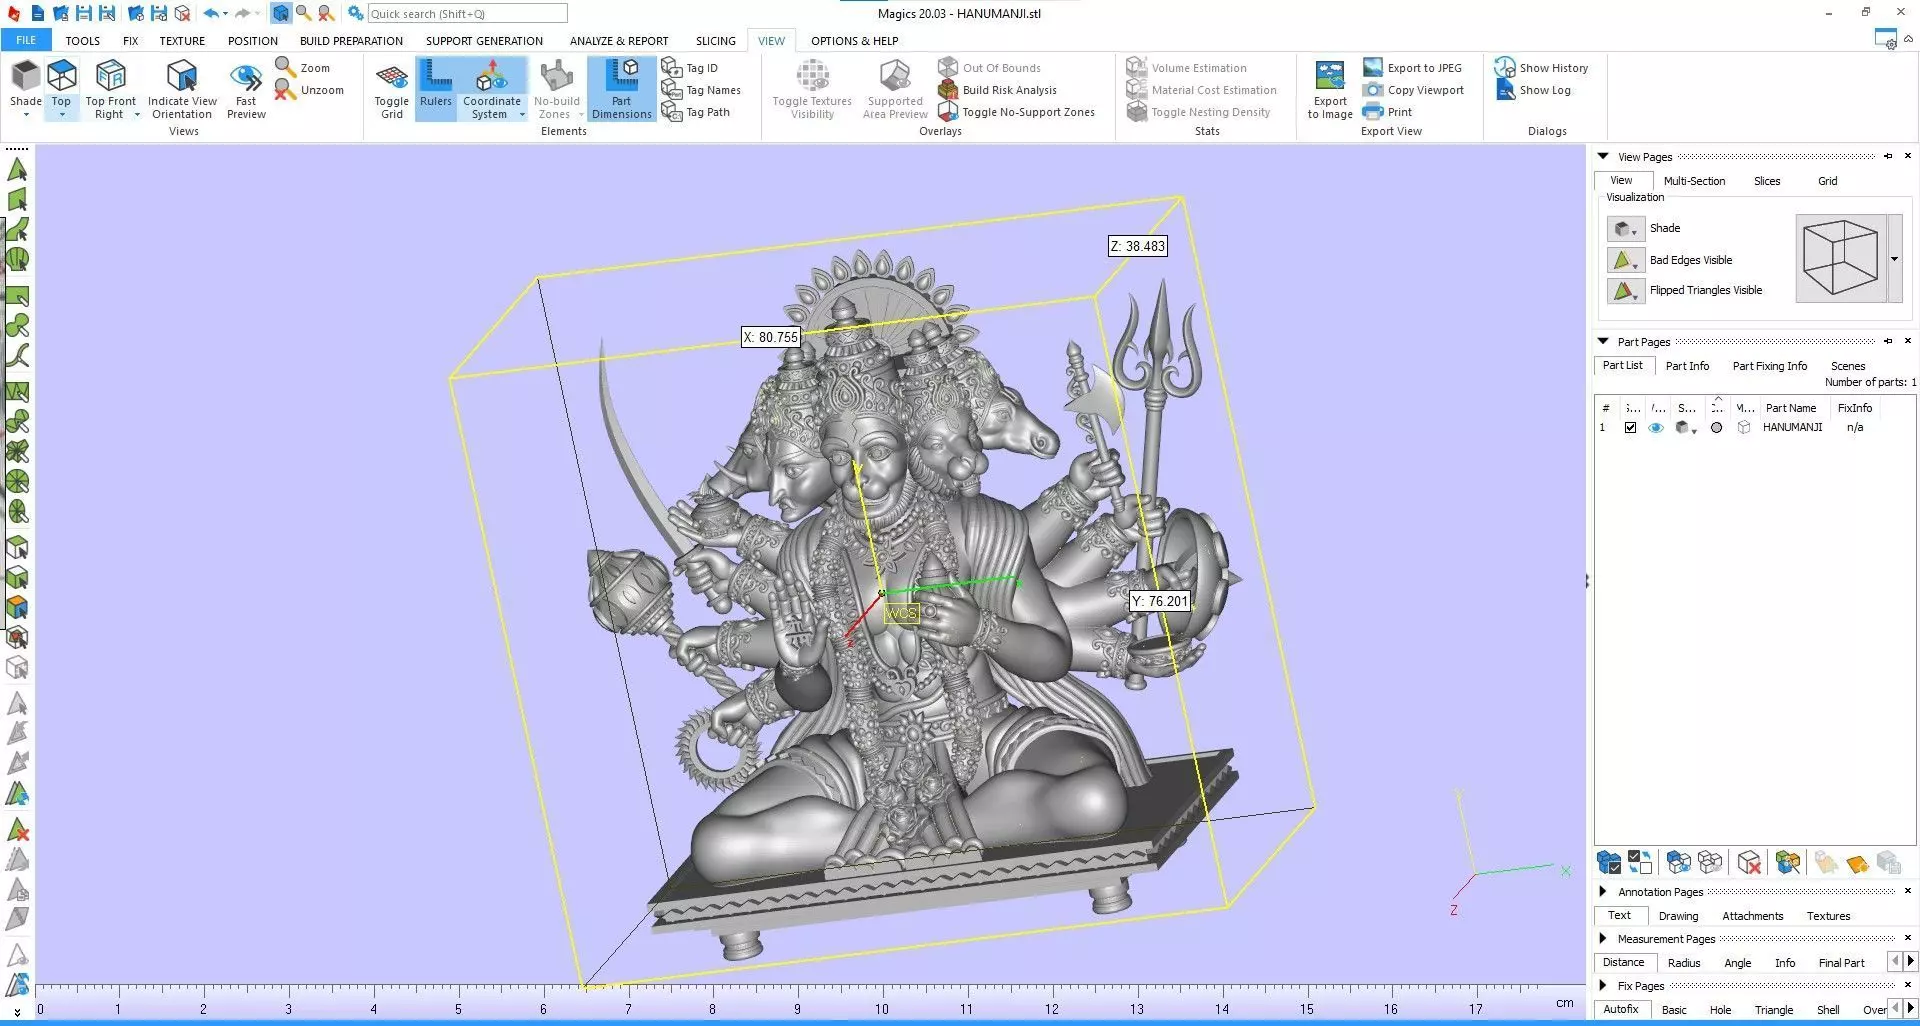Open Shade visualization dropdown in View Pages
This screenshot has width=1920, height=1026.
1624,229
